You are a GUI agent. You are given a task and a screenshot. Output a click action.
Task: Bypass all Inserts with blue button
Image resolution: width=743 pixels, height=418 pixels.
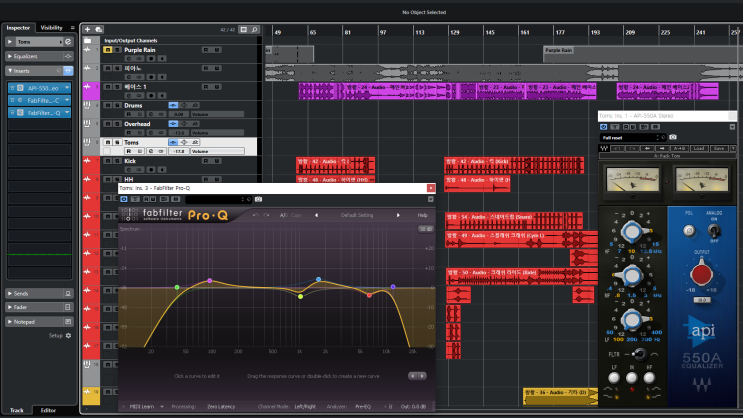pyautogui.click(x=68, y=71)
